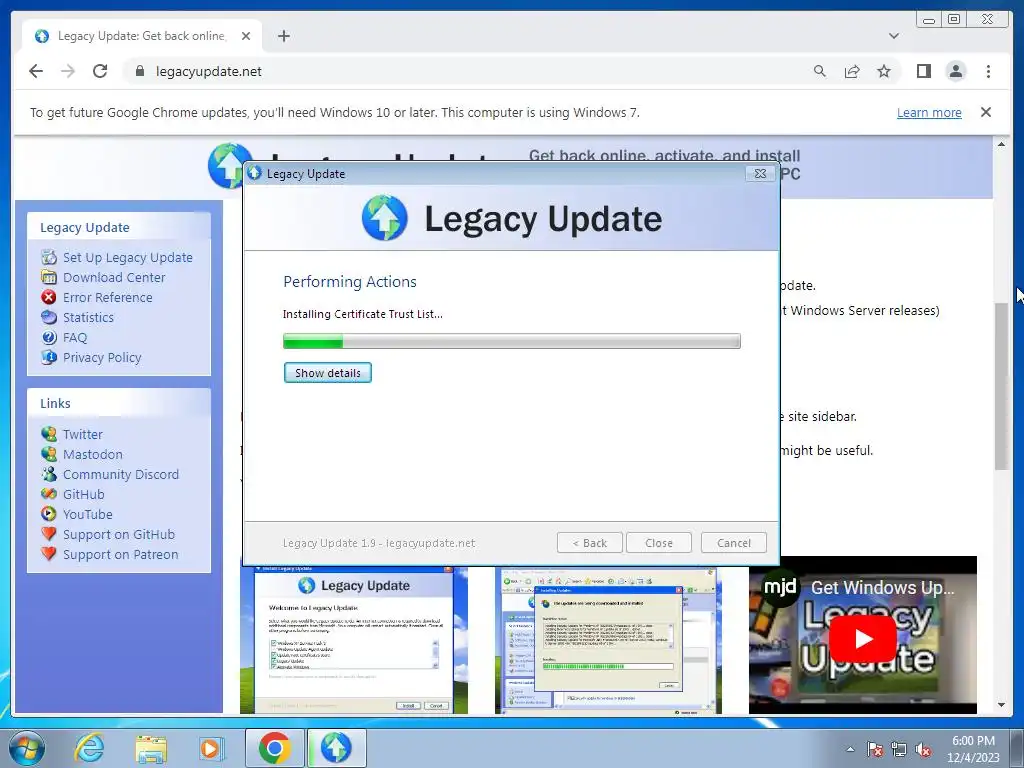The height and width of the screenshot is (768, 1024).
Task: Open the Learn more link in info bar
Action: [x=929, y=112]
